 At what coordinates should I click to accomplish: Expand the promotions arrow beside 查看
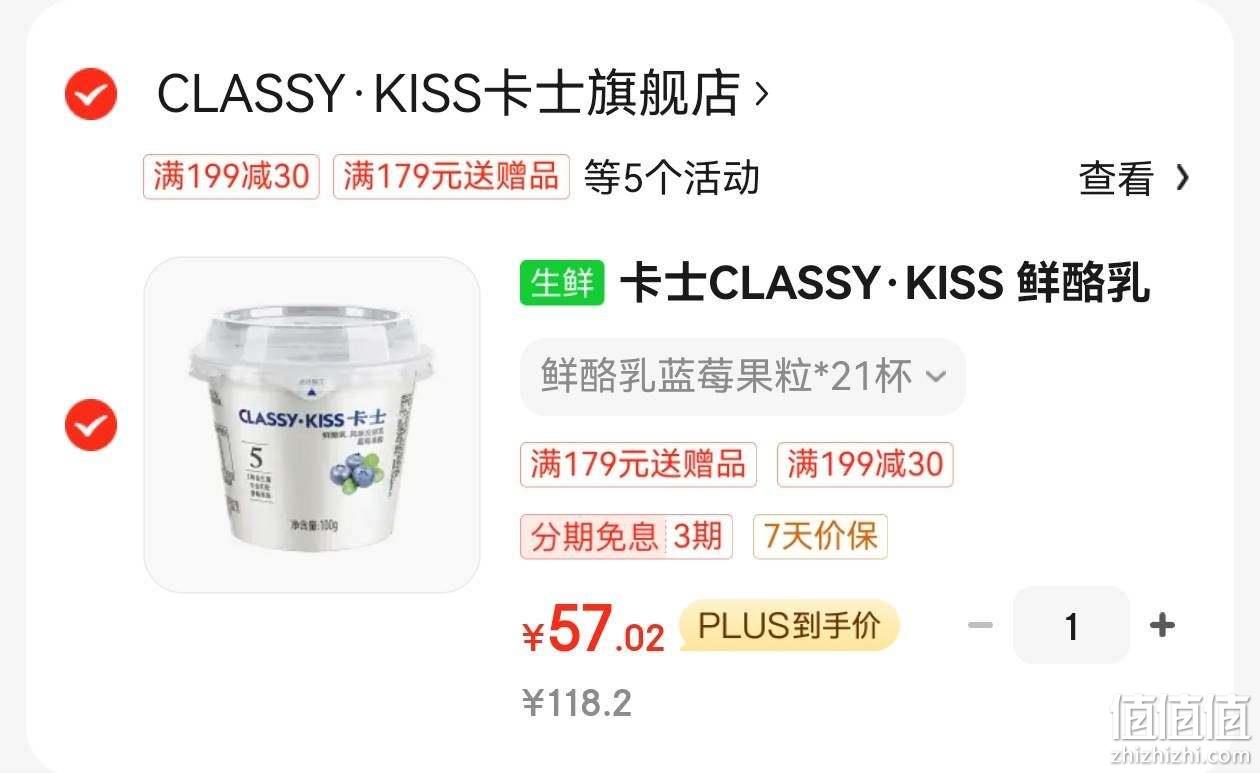click(x=1182, y=178)
